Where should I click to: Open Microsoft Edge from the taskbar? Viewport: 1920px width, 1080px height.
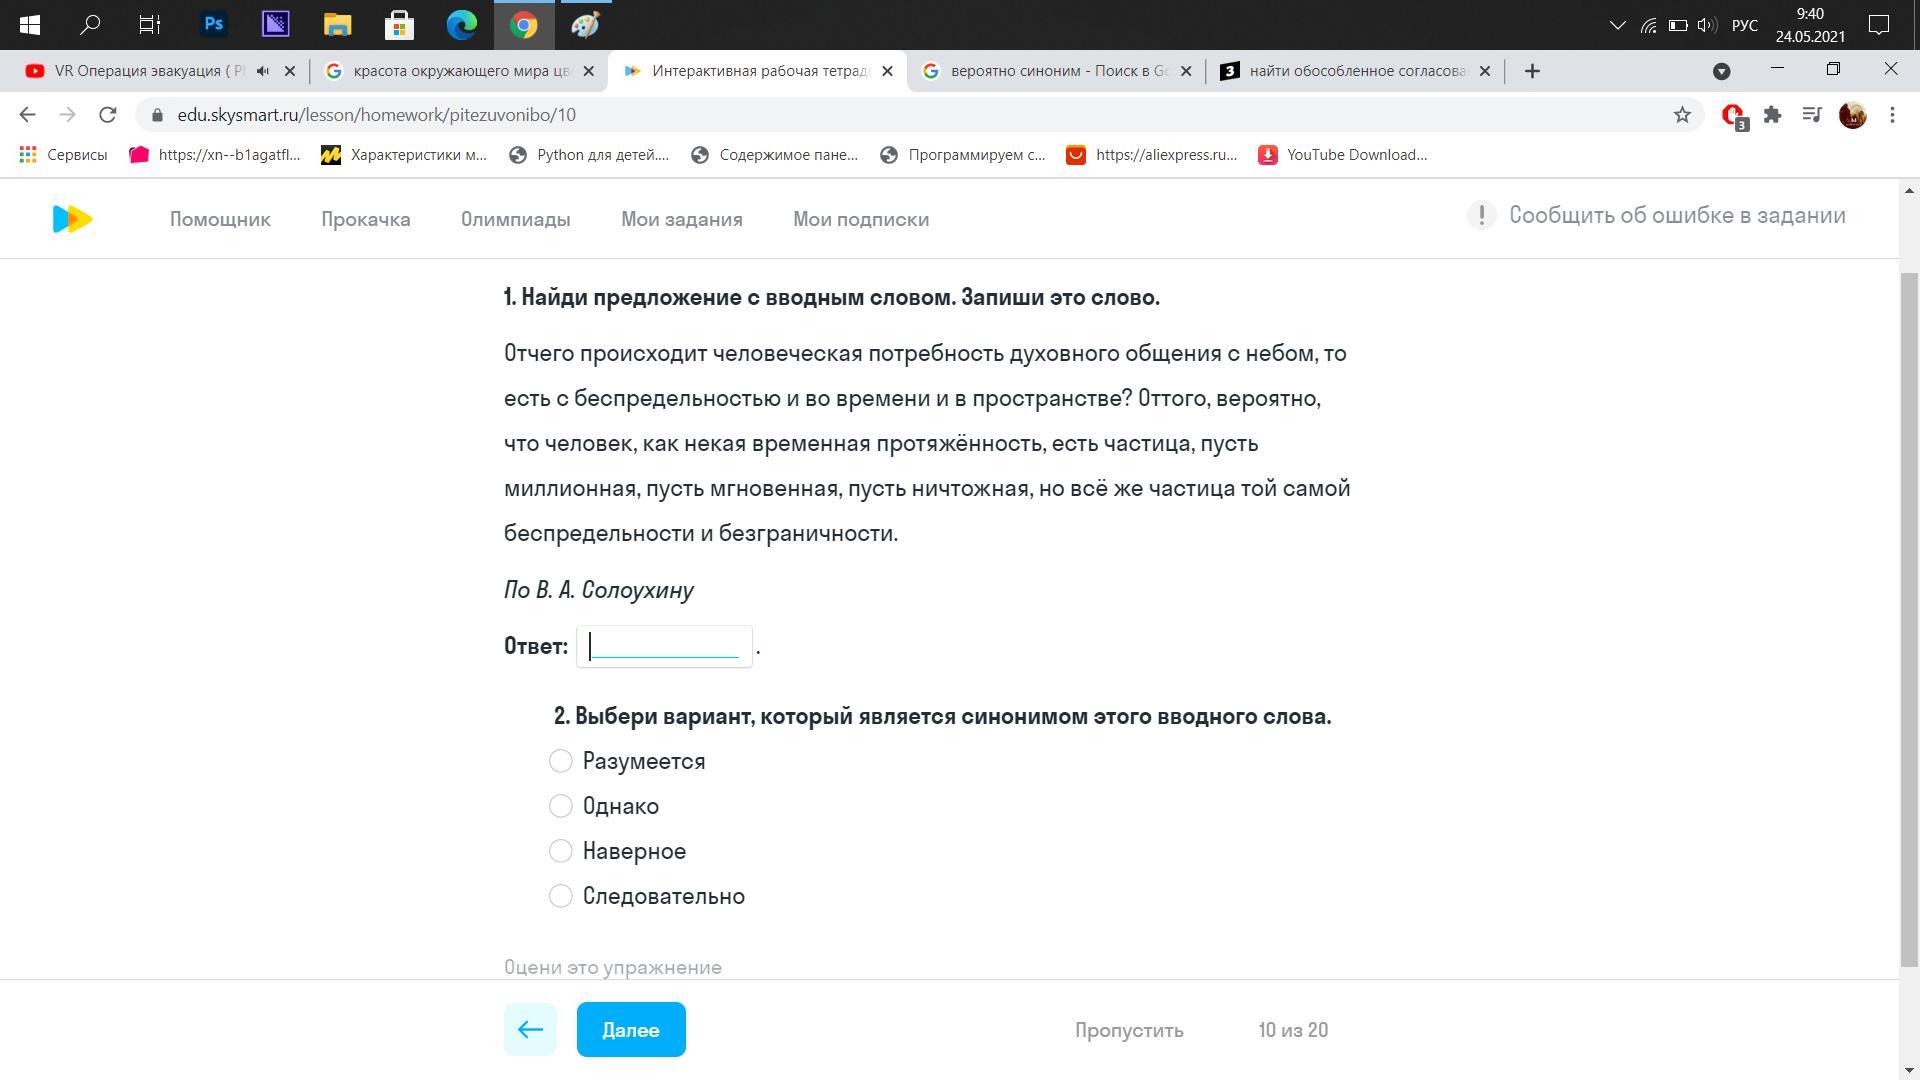(461, 24)
